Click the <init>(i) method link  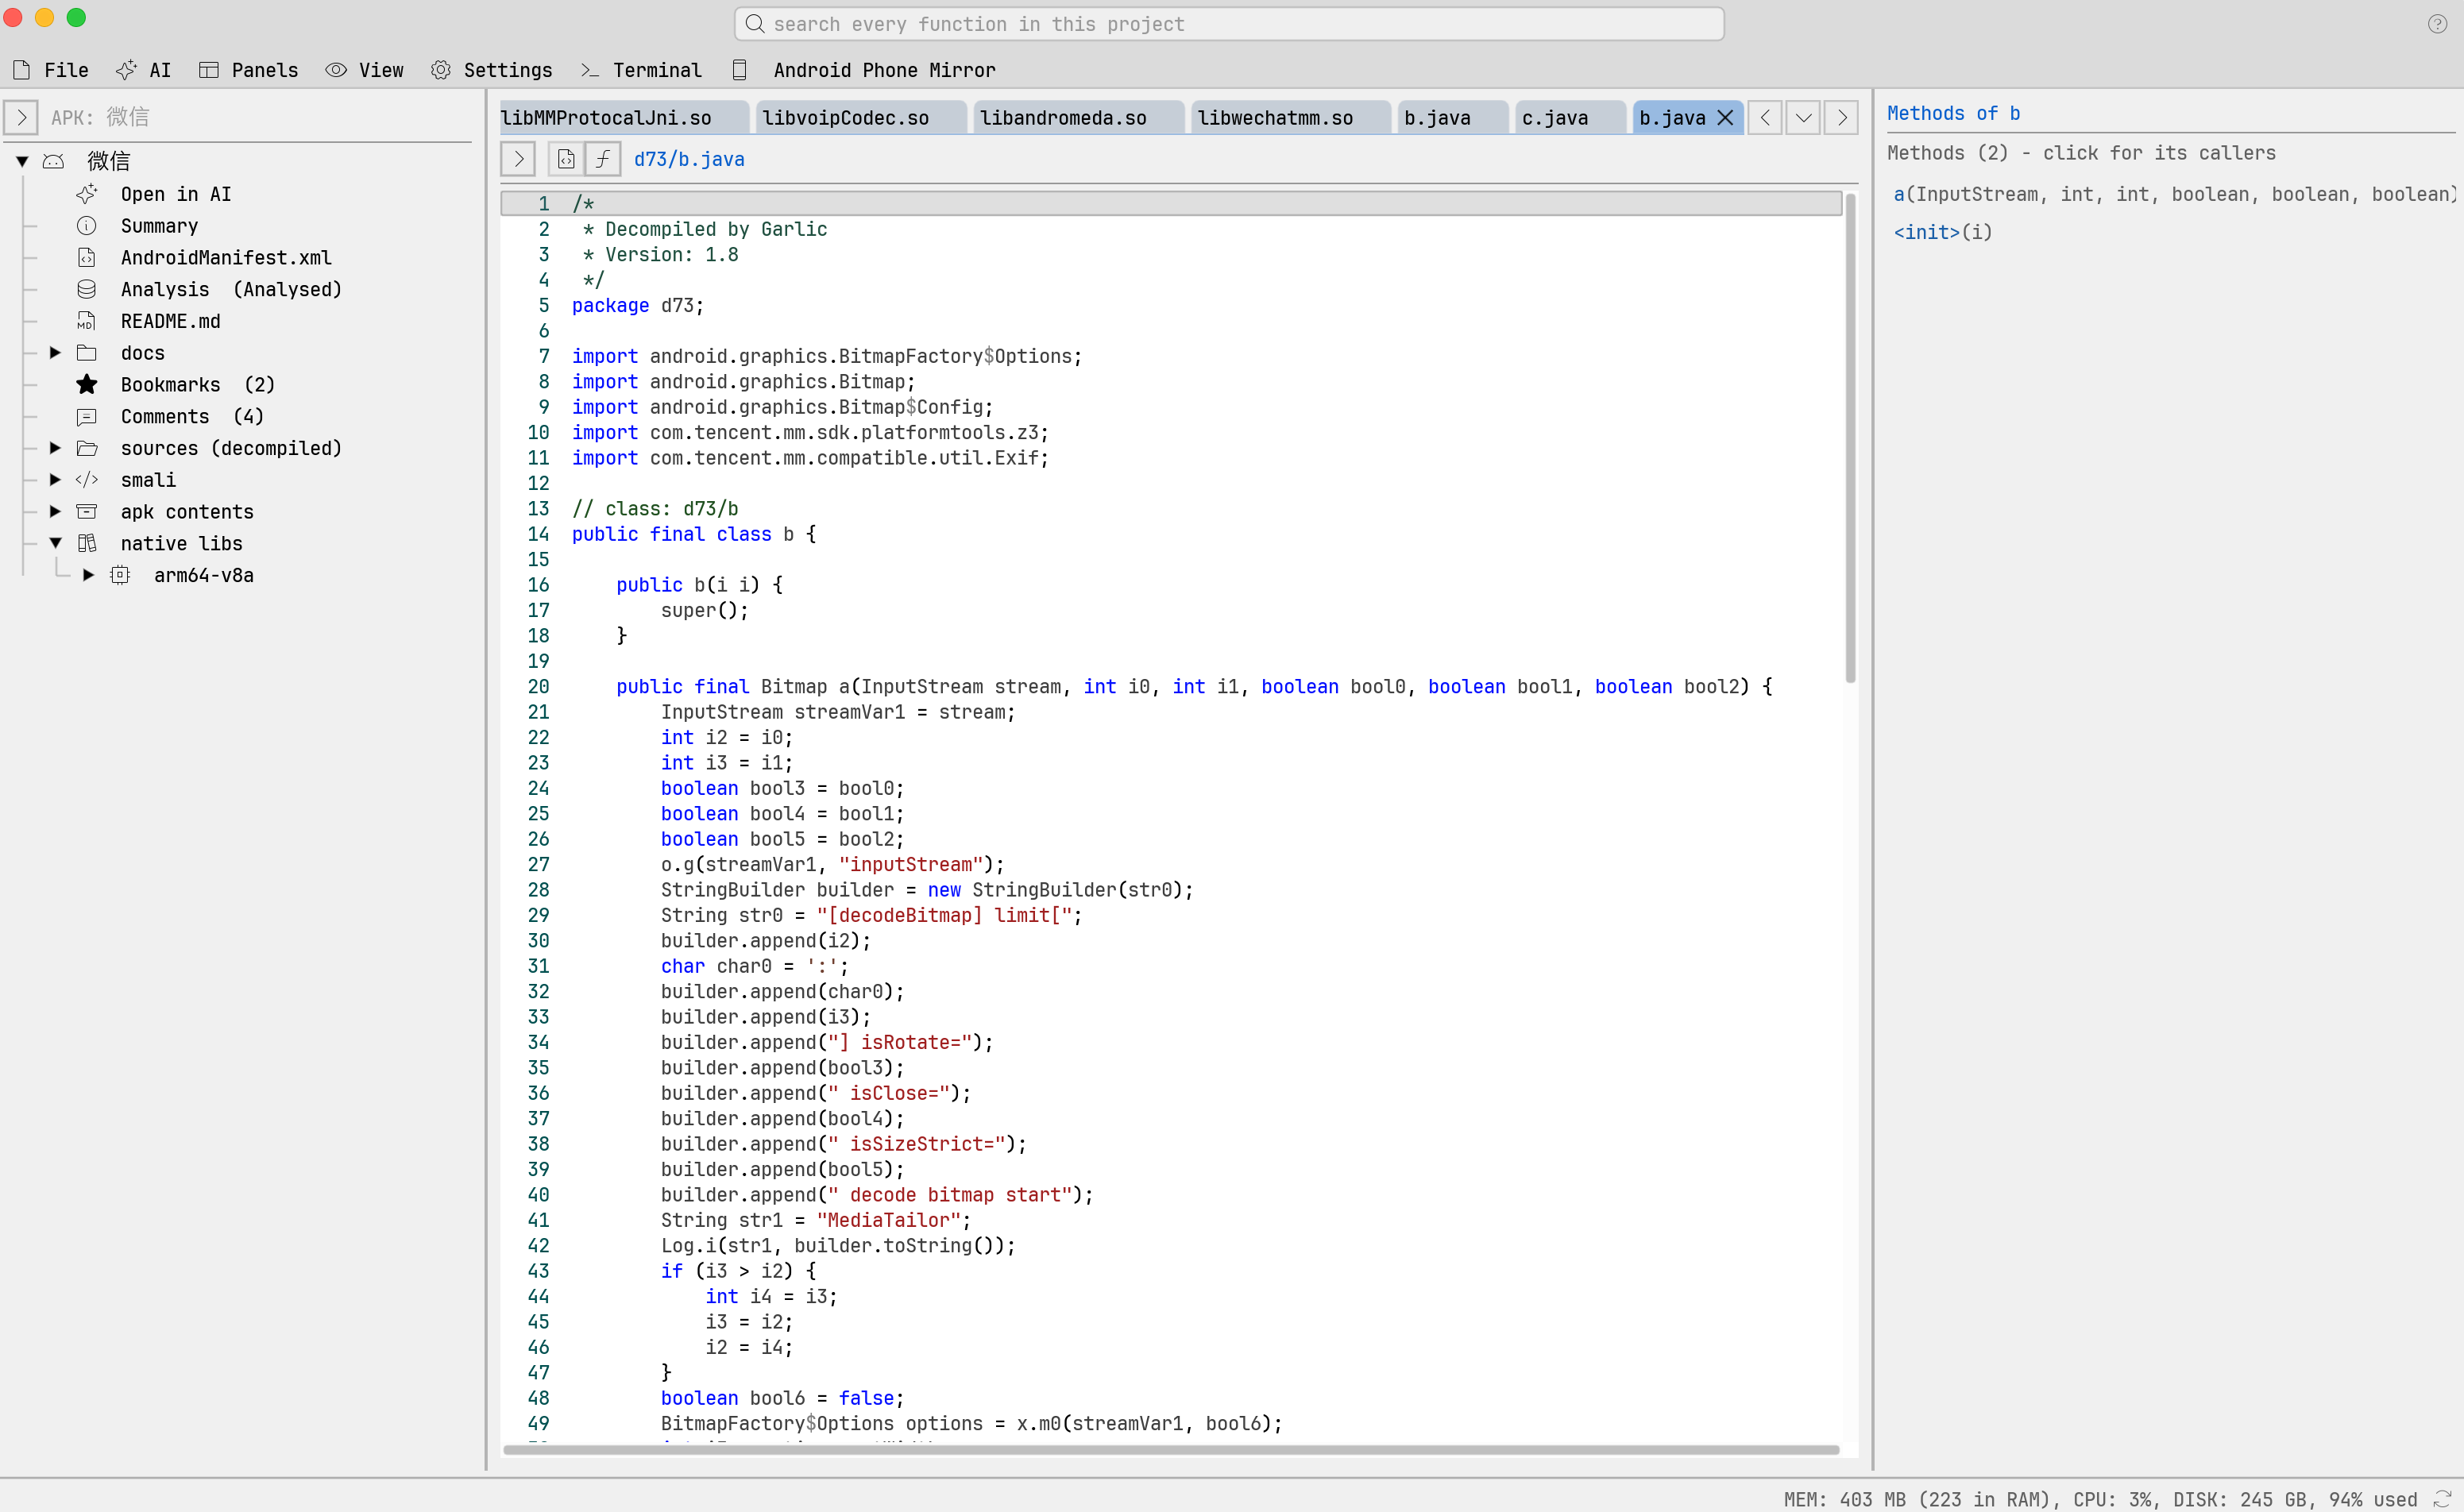(x=1943, y=232)
